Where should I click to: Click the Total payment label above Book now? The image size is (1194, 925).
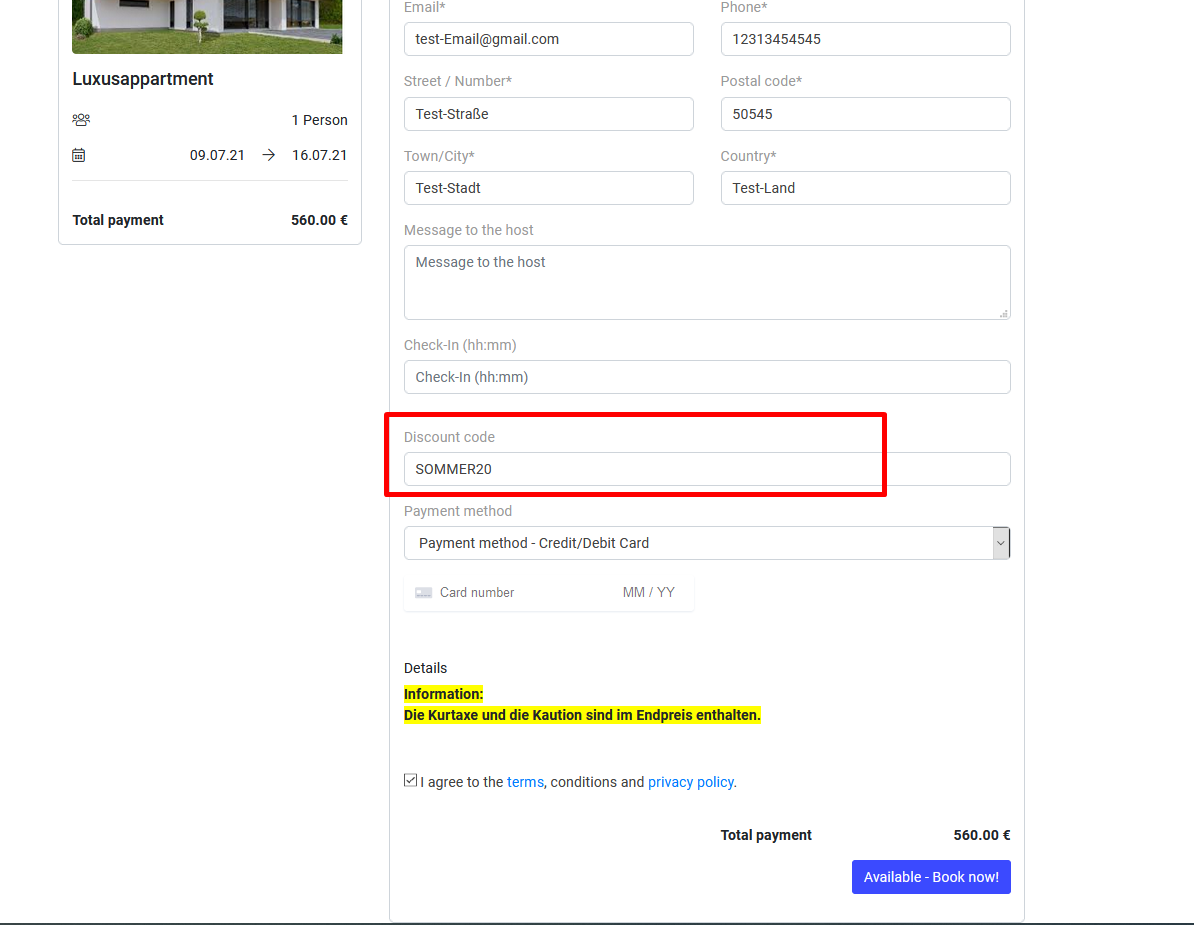coord(766,835)
